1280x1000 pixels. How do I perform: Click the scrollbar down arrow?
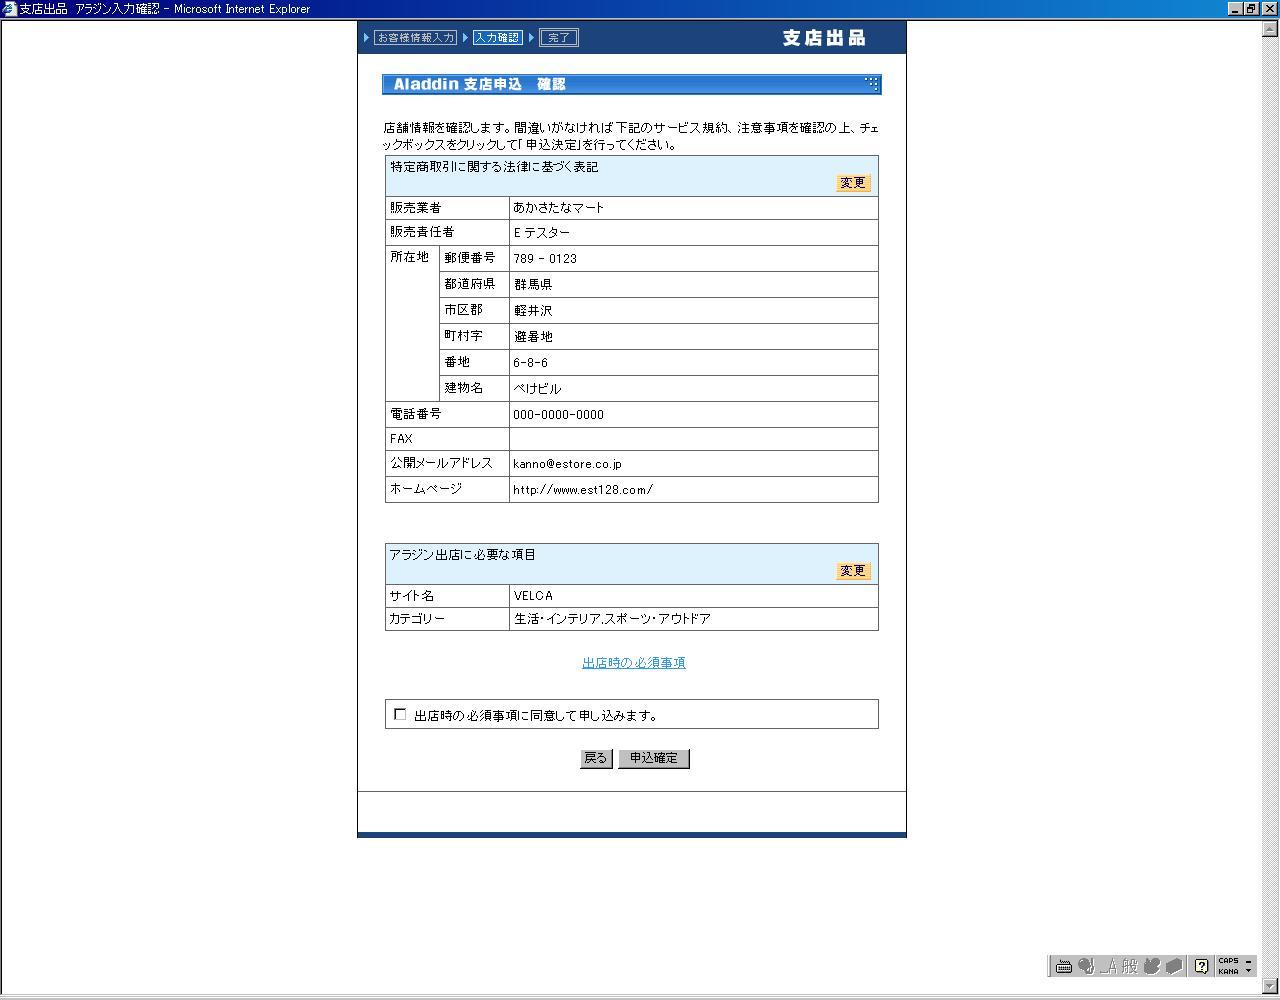1271,987
